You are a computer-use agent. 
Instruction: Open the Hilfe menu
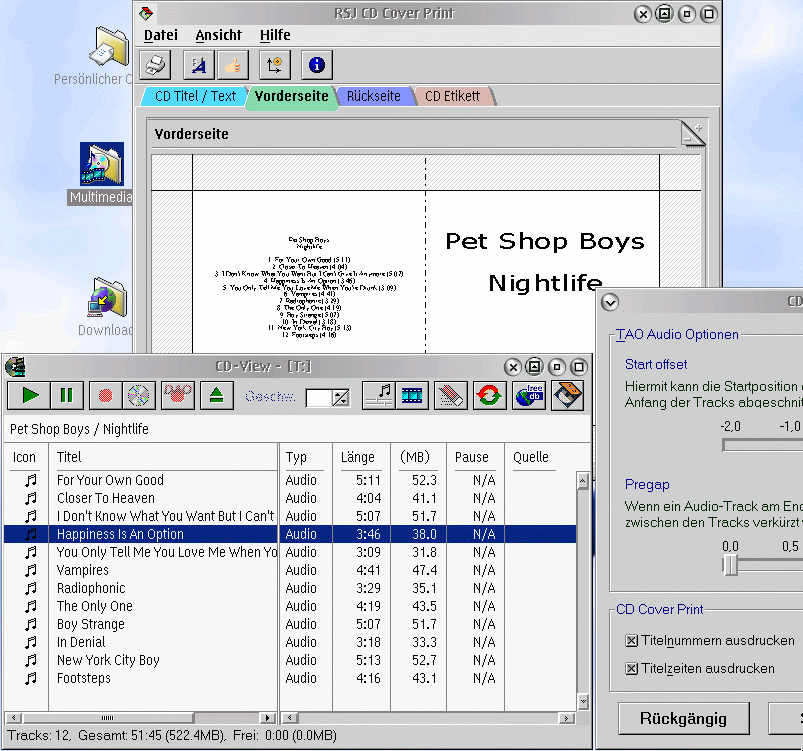pyautogui.click(x=275, y=35)
